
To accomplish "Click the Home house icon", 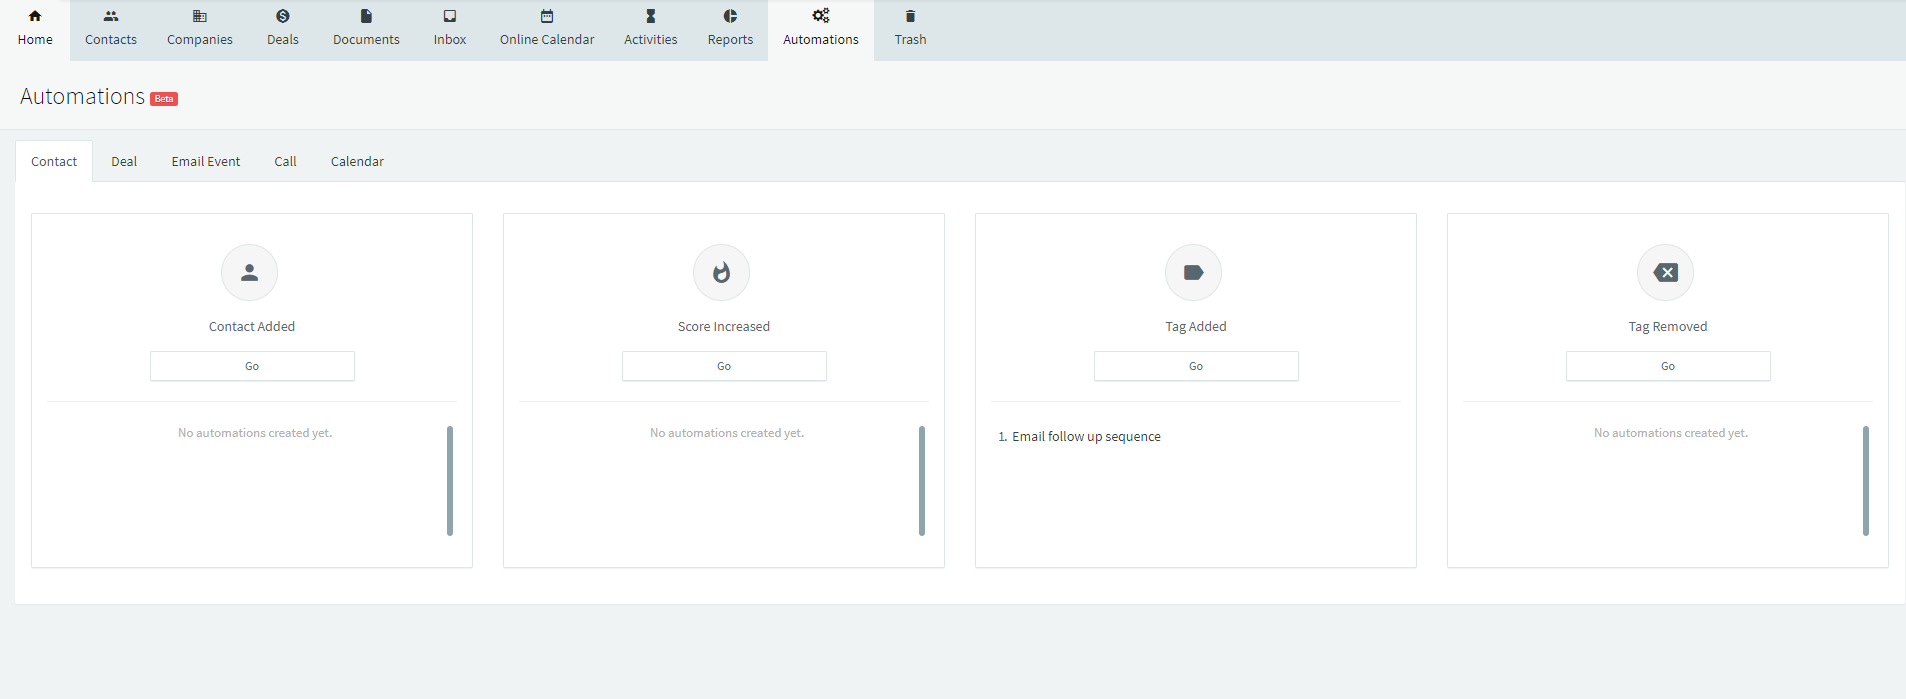I will coord(35,16).
